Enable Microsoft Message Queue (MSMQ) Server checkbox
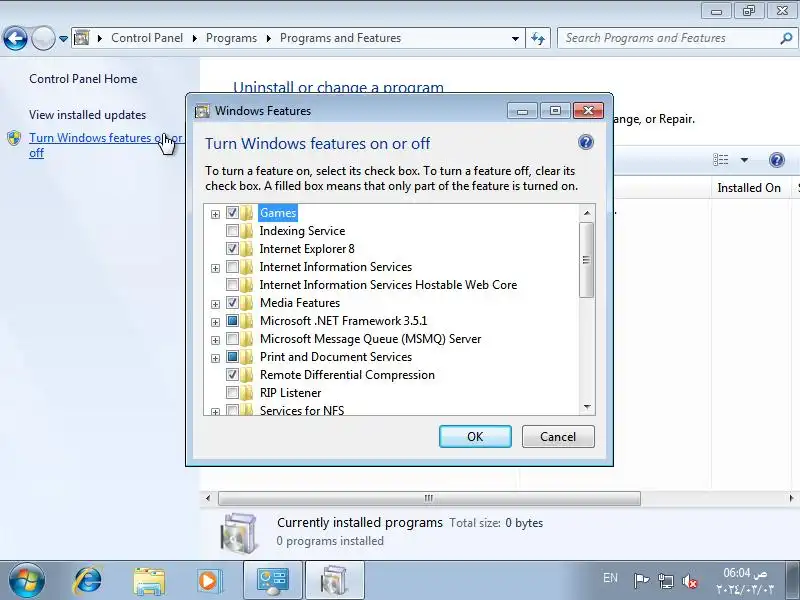Viewport: 800px width, 600px height. point(232,338)
